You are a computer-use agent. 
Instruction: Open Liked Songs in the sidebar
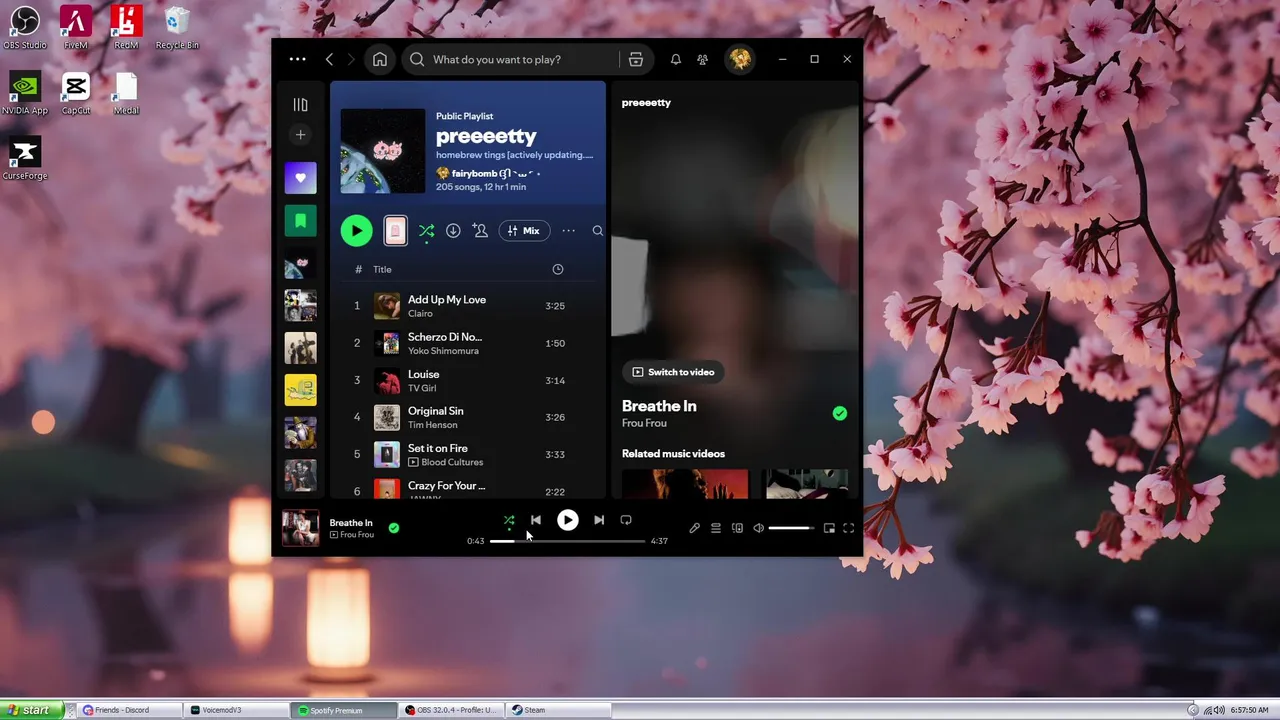(x=300, y=178)
